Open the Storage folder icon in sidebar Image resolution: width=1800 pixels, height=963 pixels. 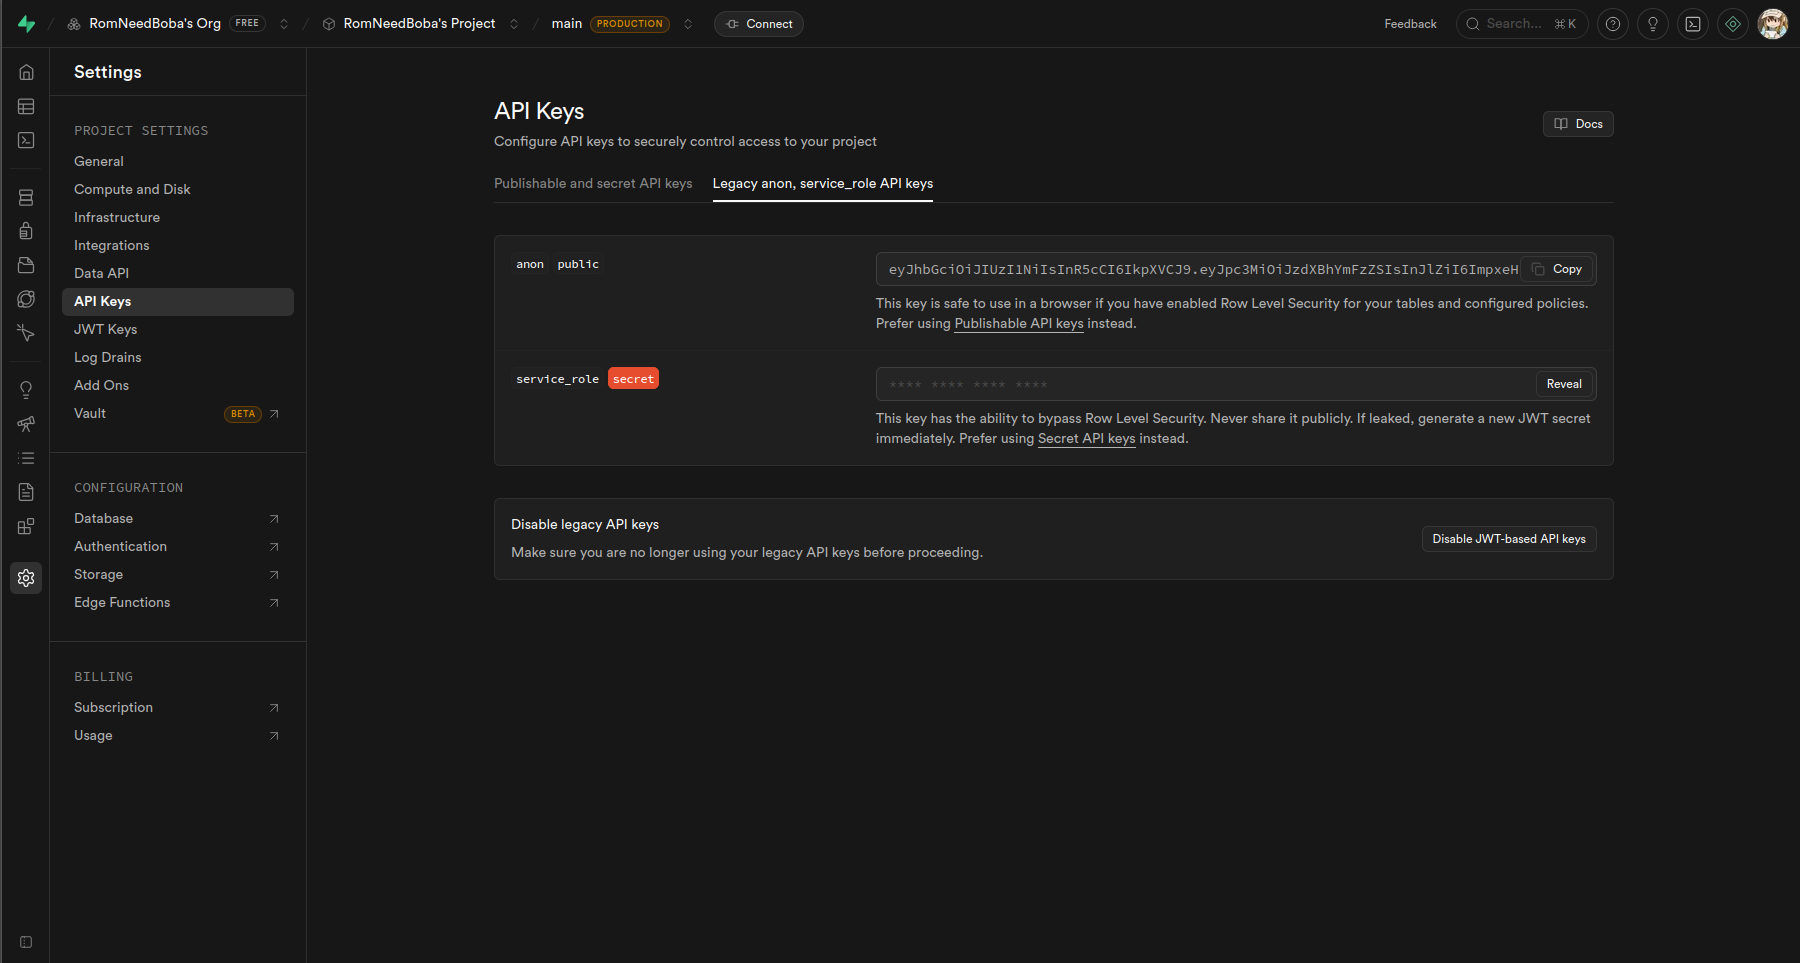[x=26, y=265]
